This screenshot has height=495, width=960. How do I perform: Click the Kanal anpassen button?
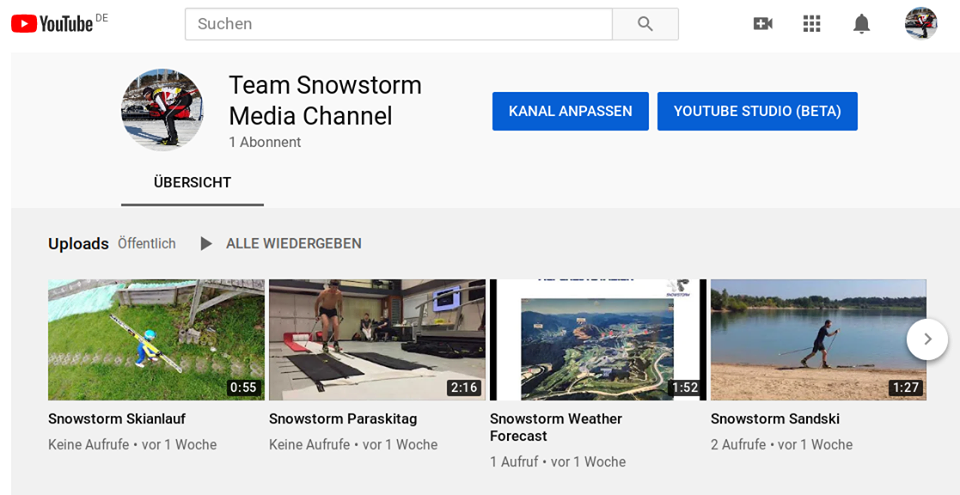(x=570, y=111)
